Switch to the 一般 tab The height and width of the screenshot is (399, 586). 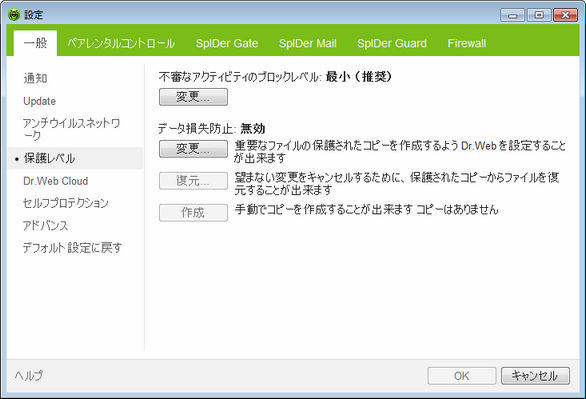click(35, 43)
